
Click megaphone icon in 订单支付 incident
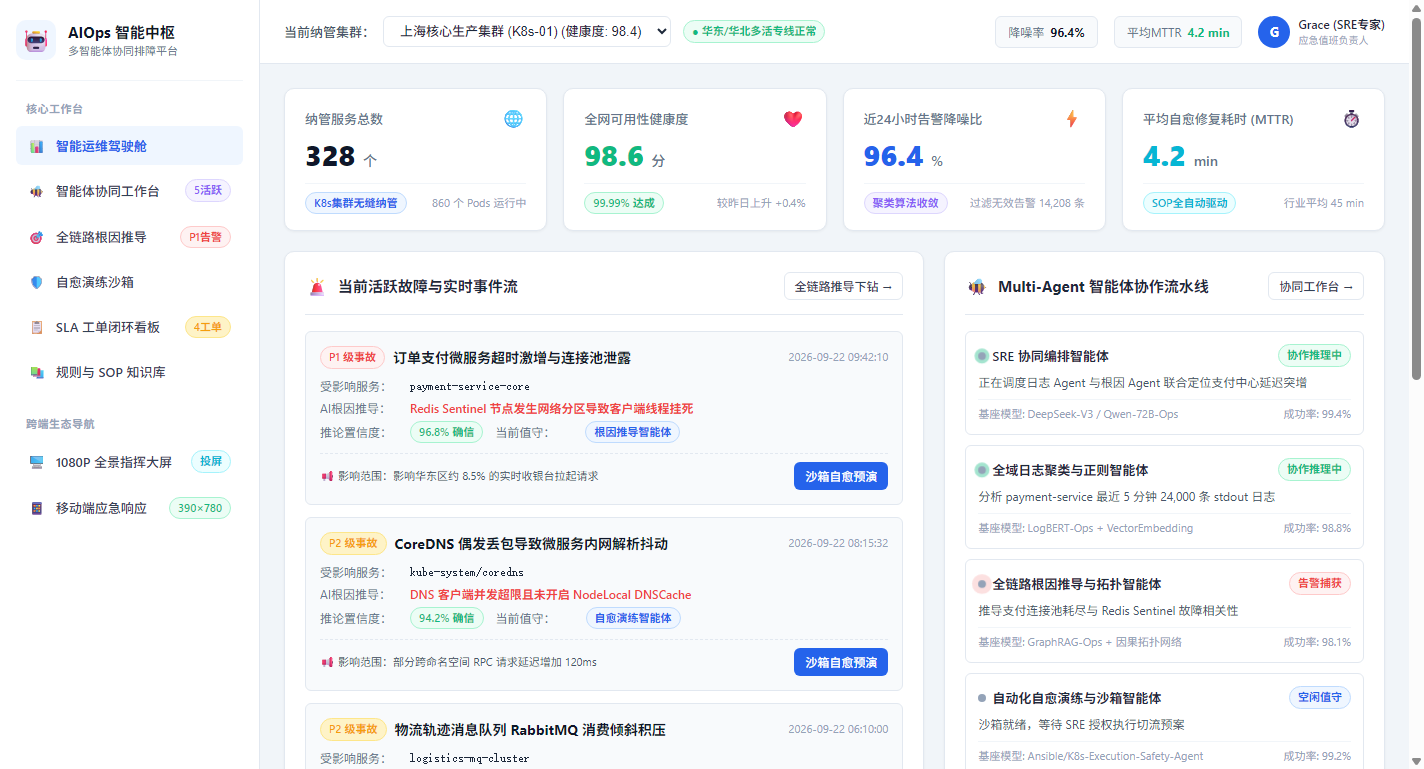tap(327, 476)
